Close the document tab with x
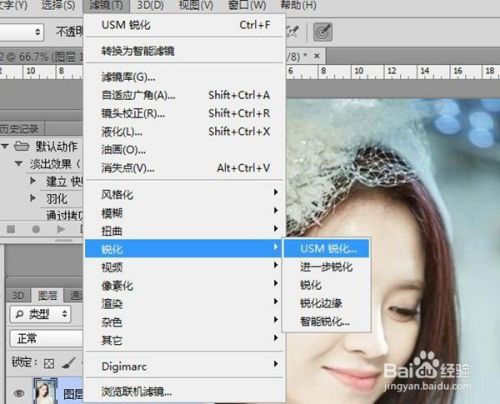This screenshot has height=404, width=500. point(317,56)
